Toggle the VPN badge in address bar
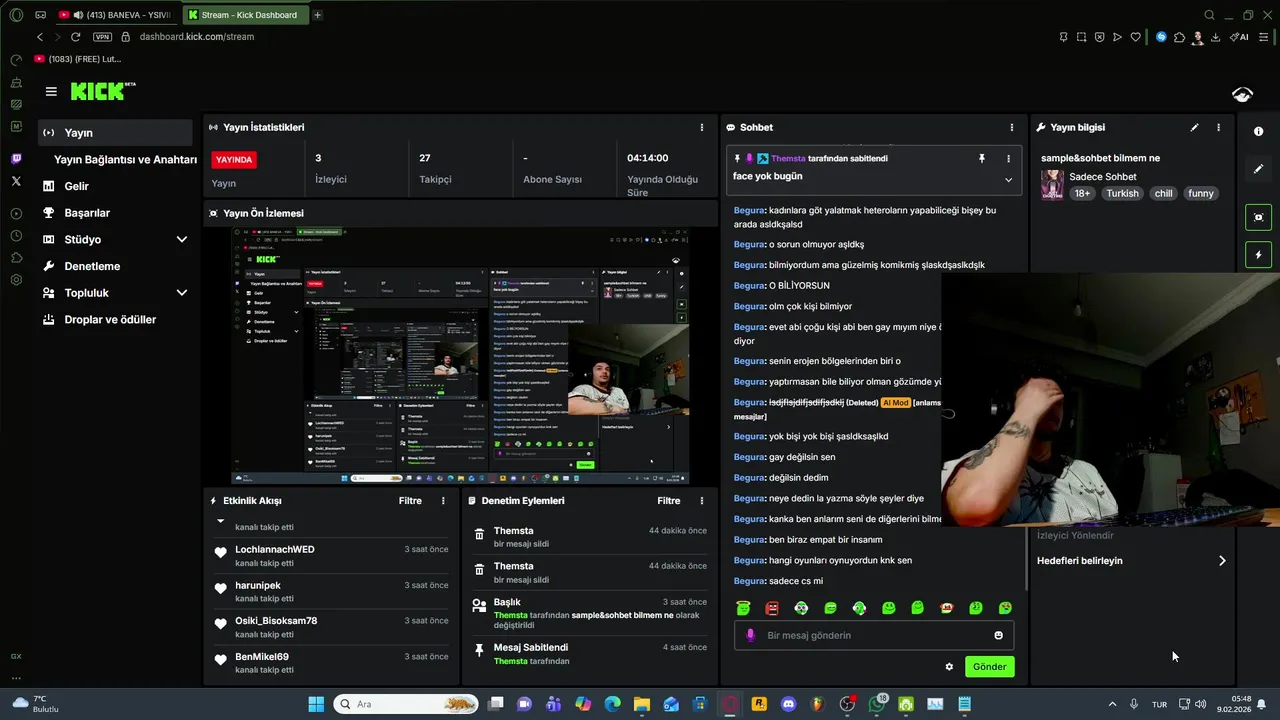Screen dimensions: 1280x720 pyautogui.click(x=102, y=37)
